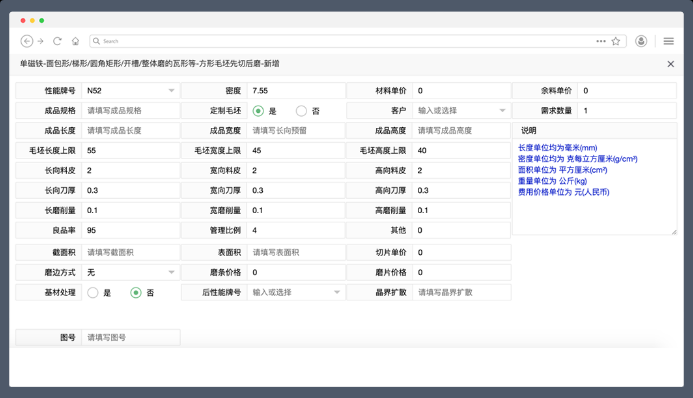
Task: Click the 磨条价格 input field
Action: pos(296,272)
